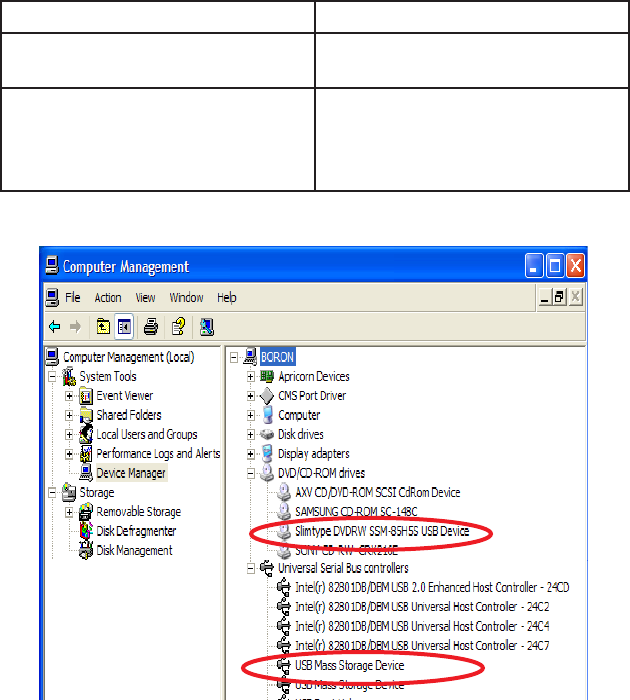Select USB Universal Host Controller - 24C4
630x700 pixels.
[422, 626]
